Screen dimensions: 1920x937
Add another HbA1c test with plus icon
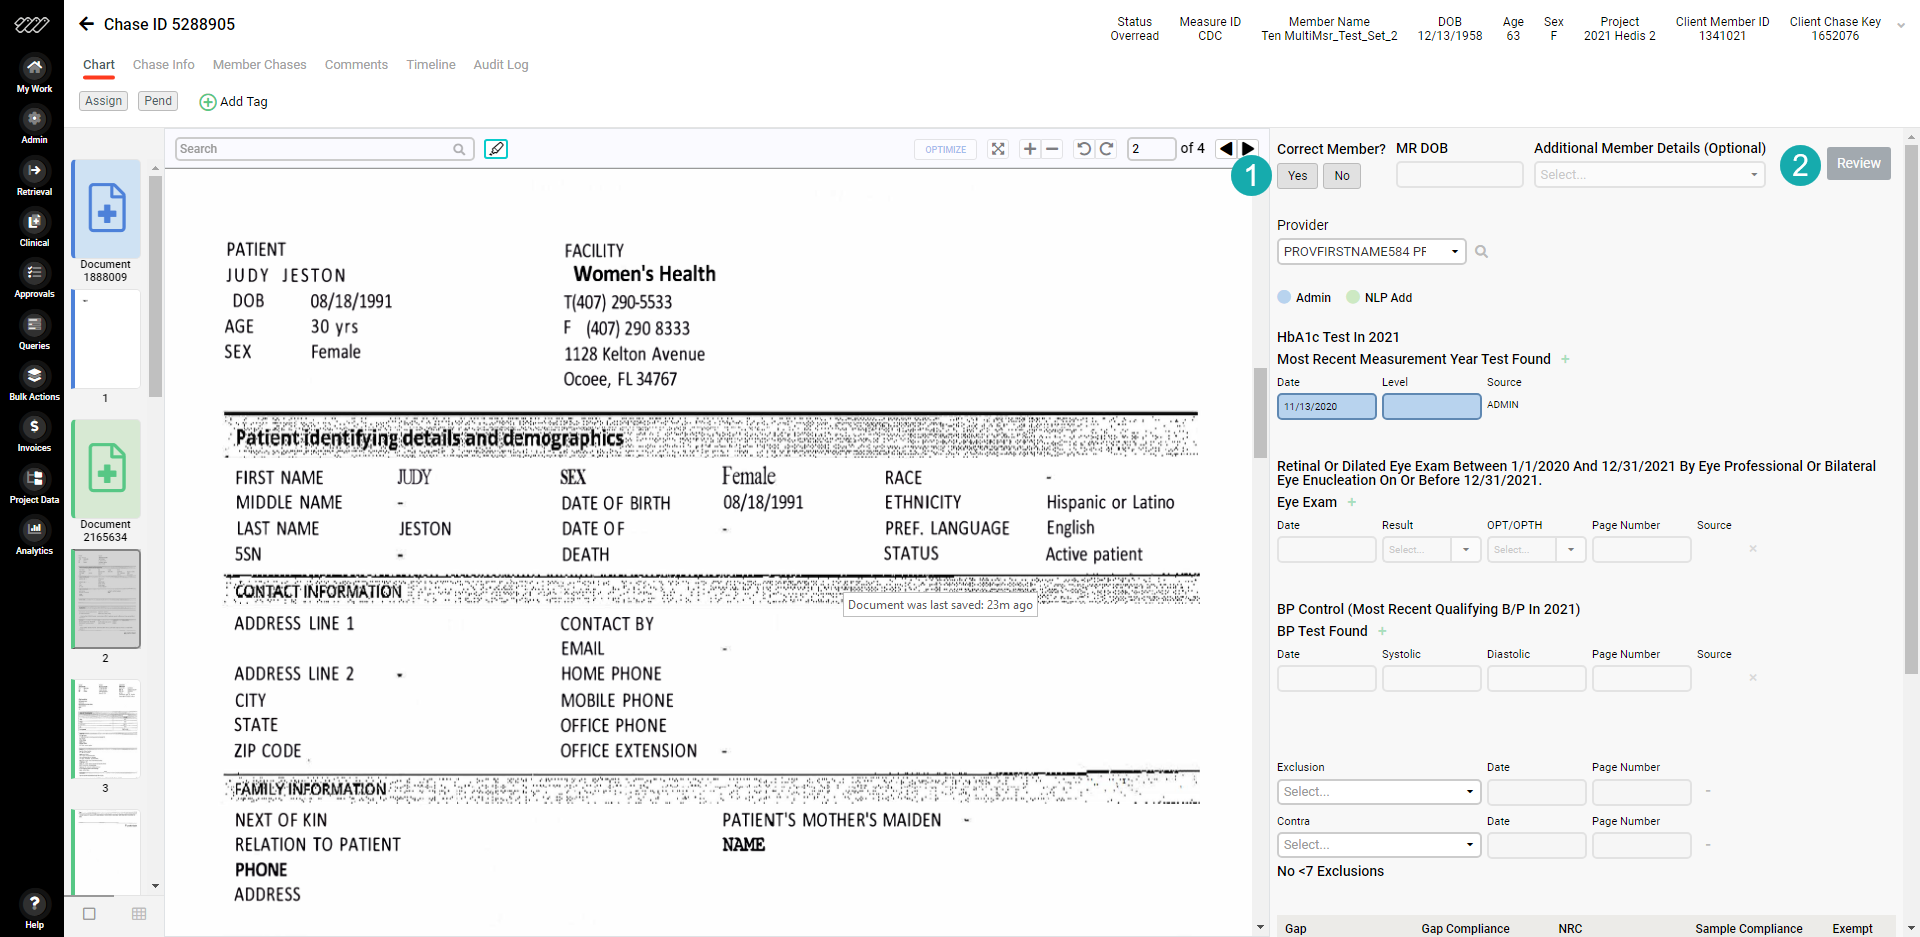(x=1566, y=359)
